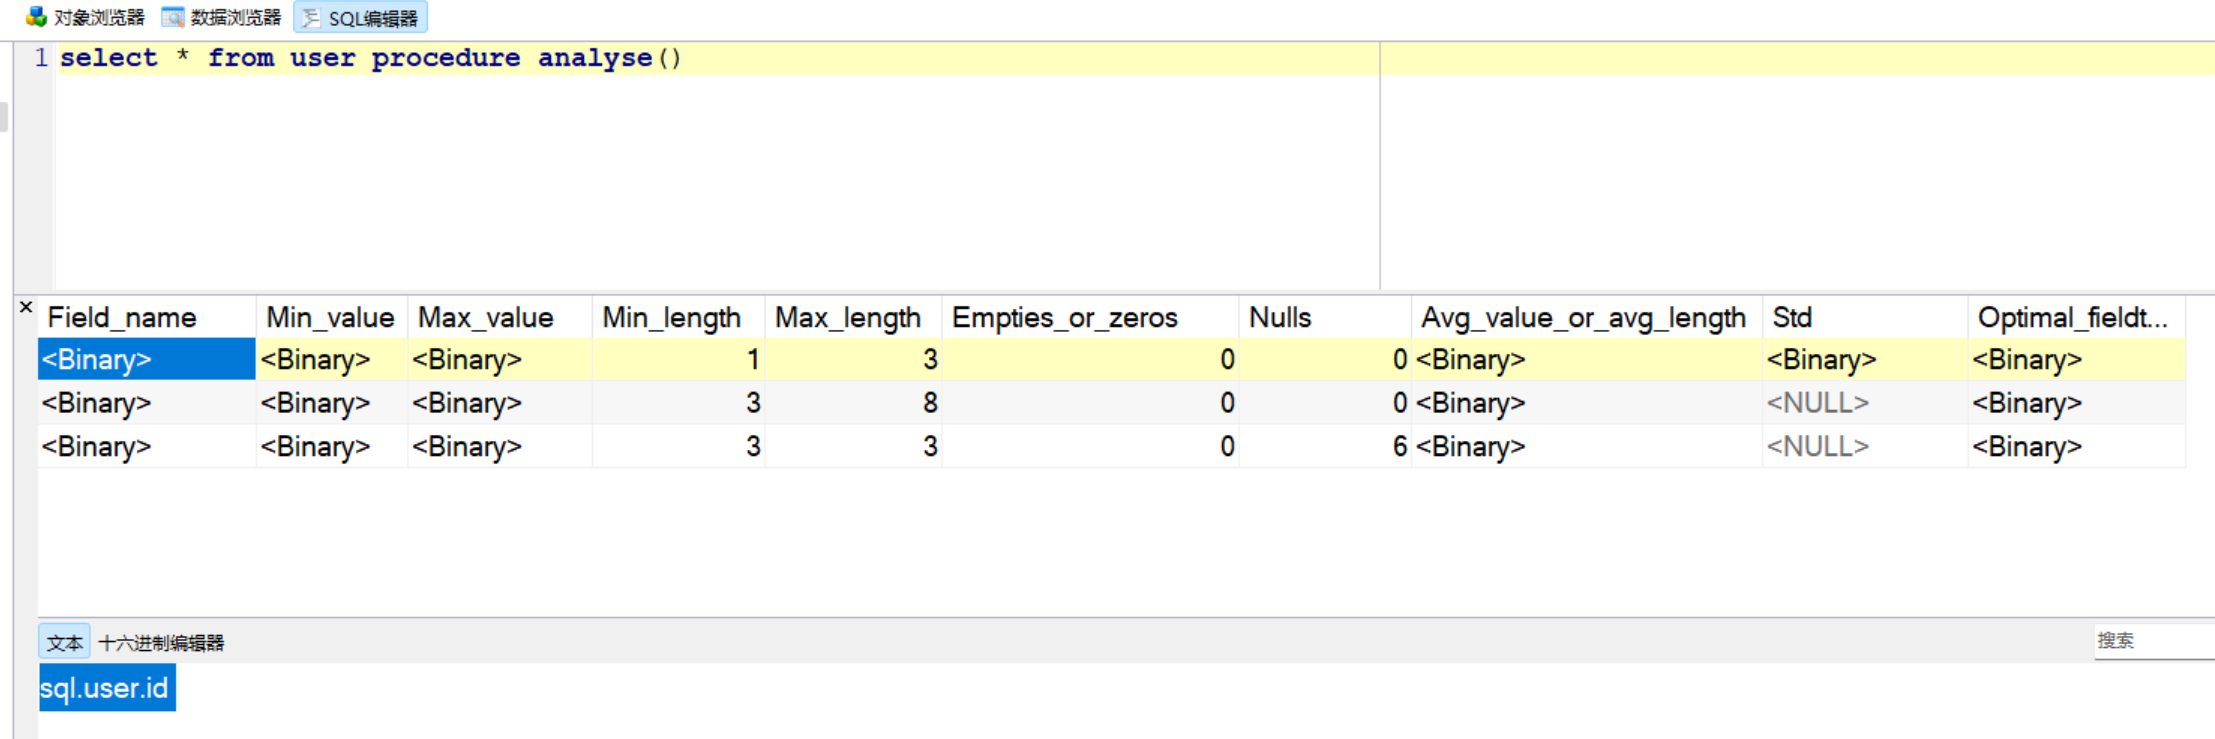Open the 对象浏览器 tab
Viewport: 2215px width, 739px height.
[x=86, y=17]
